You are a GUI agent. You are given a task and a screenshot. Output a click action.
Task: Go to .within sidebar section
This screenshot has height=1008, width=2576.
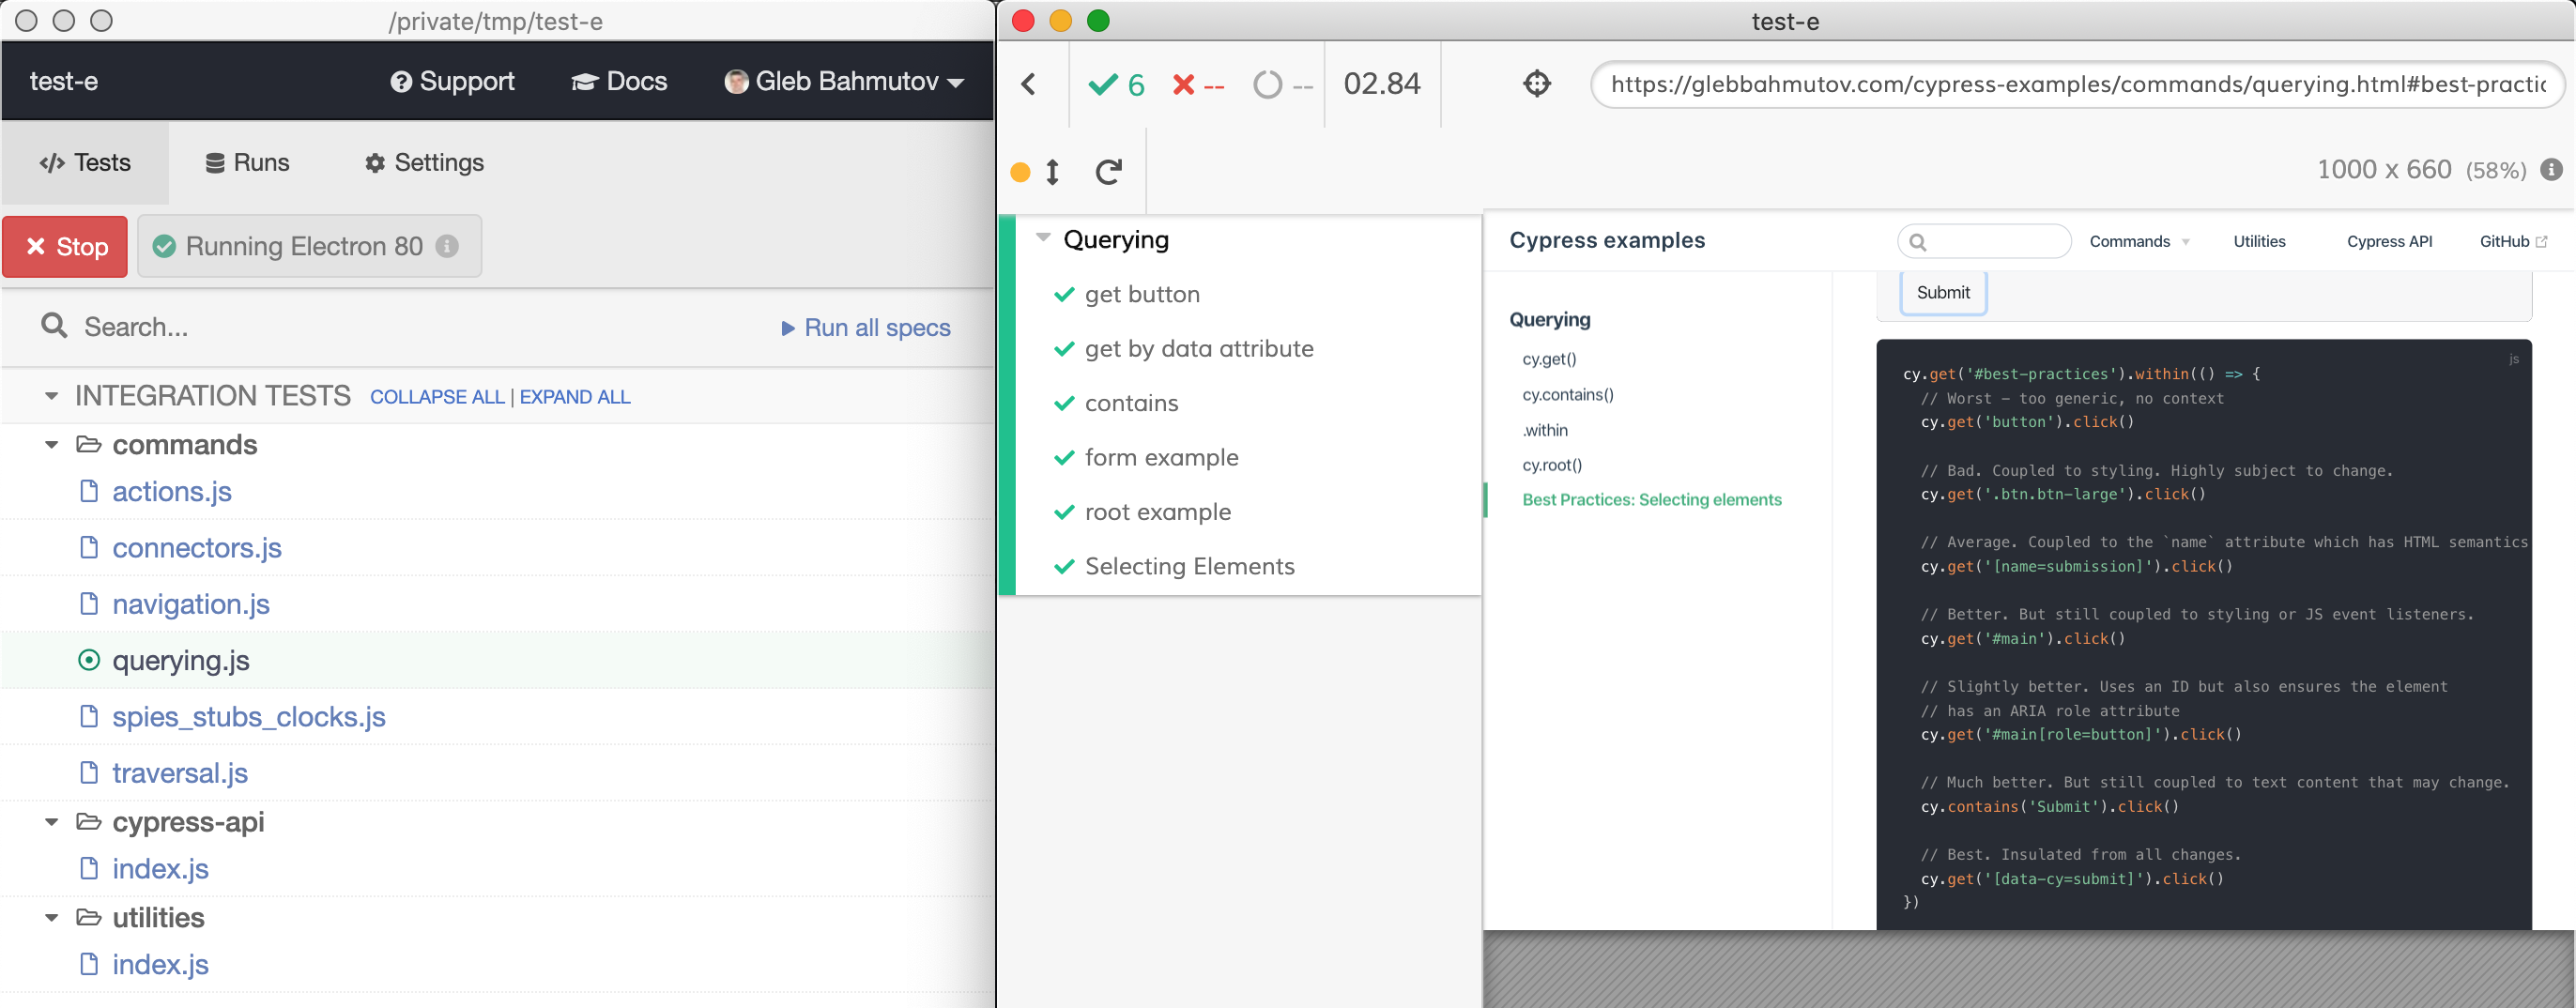(1545, 430)
